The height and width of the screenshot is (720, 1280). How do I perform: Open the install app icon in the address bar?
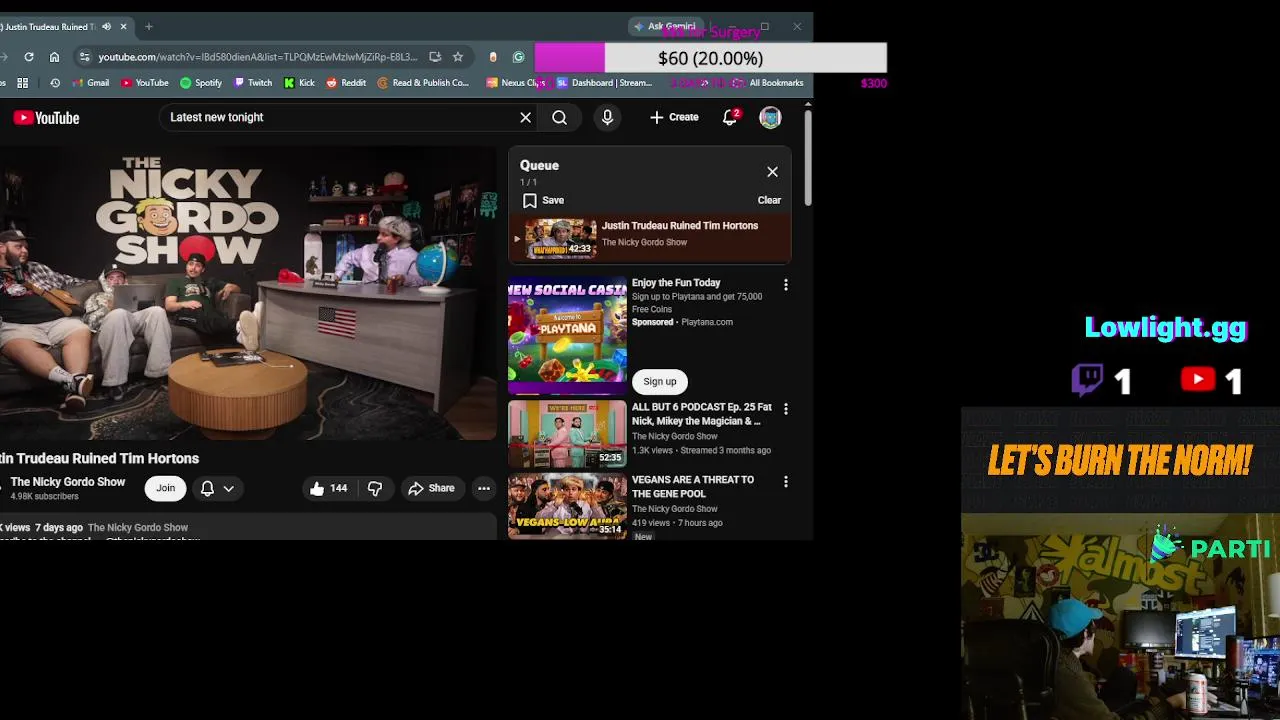pyautogui.click(x=435, y=57)
